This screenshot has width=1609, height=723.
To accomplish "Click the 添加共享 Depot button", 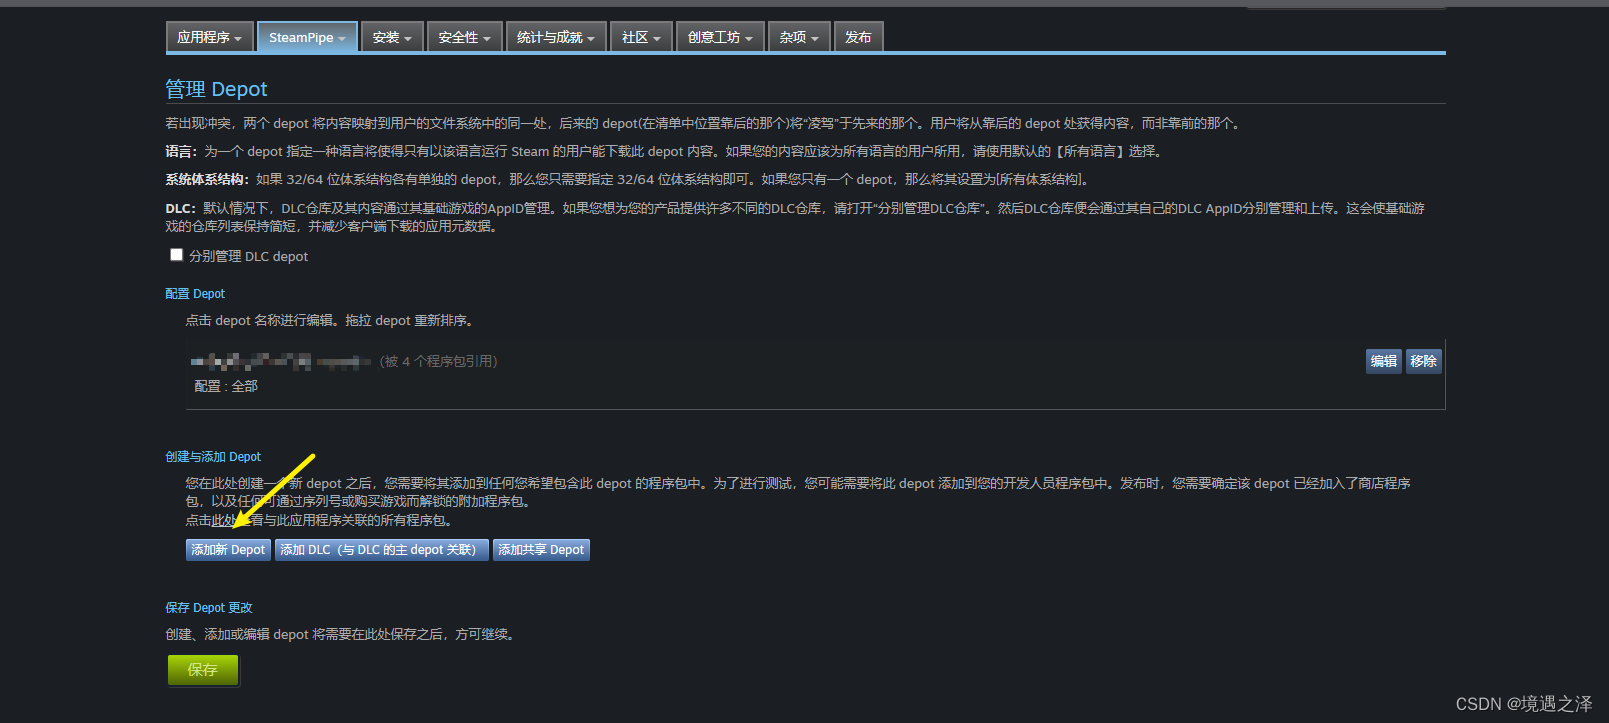I will point(541,550).
